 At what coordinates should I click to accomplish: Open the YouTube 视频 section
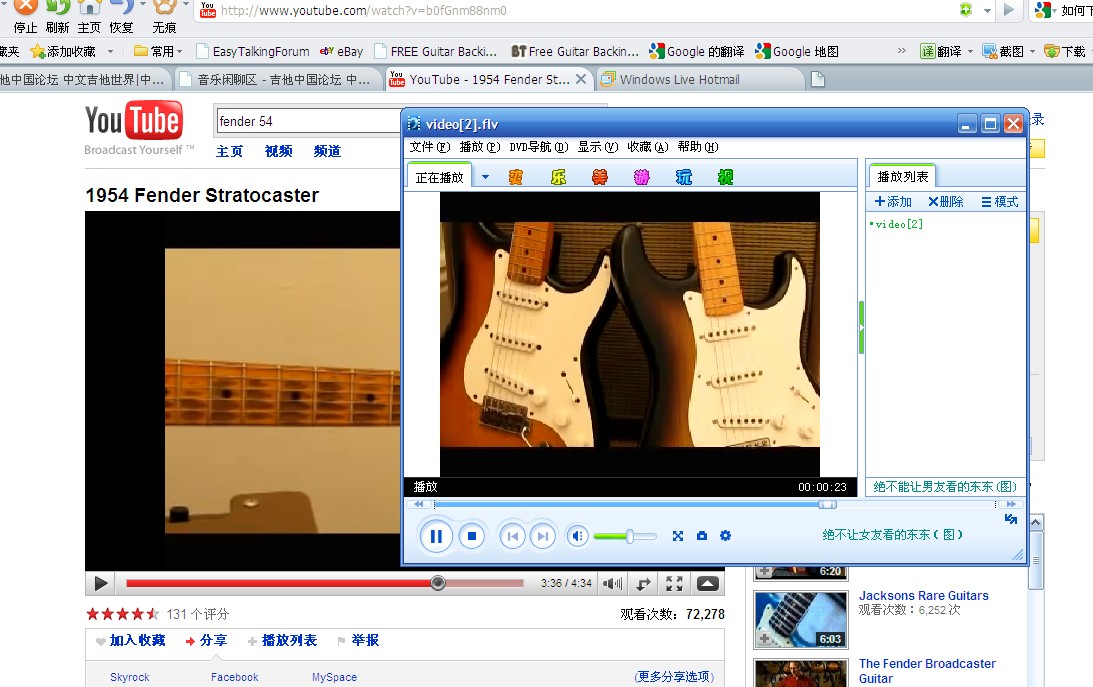click(x=278, y=151)
